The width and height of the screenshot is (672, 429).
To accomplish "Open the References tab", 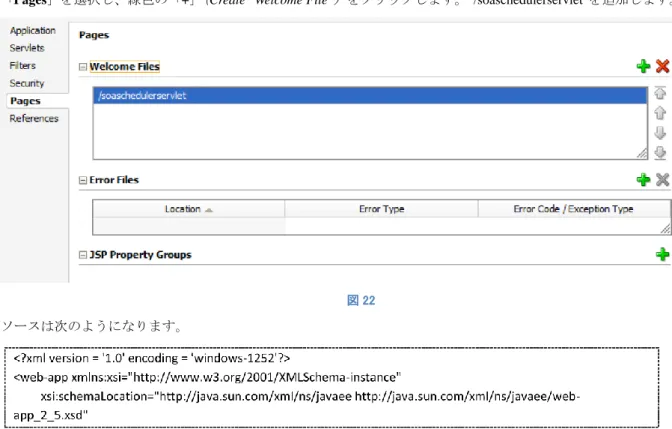I will point(34,119).
